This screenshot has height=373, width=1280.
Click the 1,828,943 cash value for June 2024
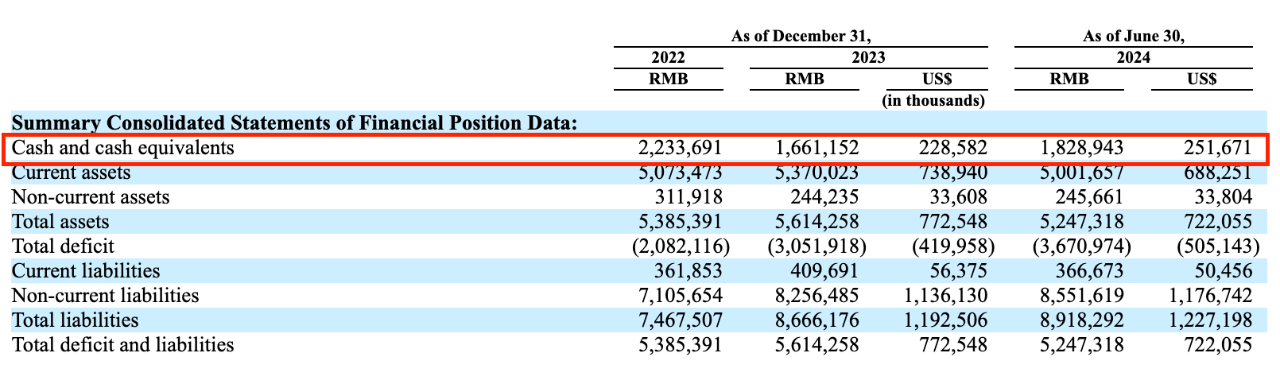(x=1082, y=148)
